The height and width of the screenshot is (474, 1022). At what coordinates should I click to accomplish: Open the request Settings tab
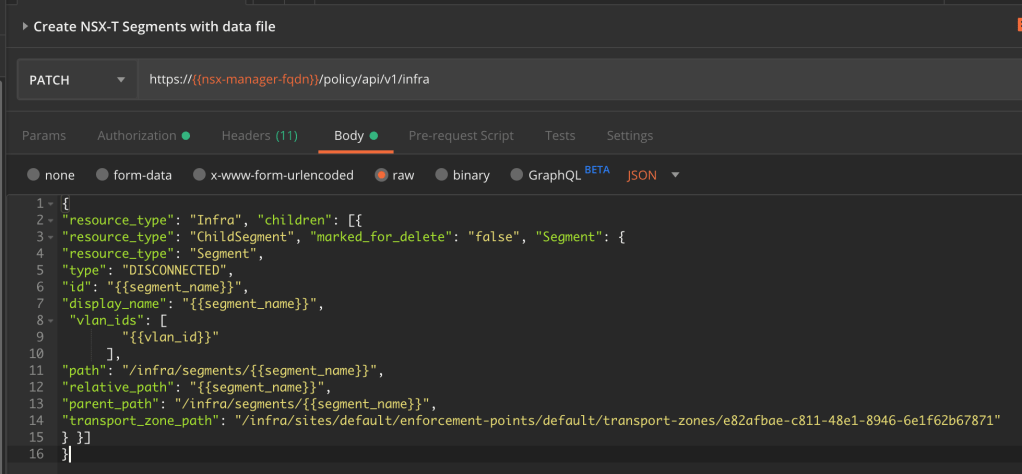pos(630,136)
